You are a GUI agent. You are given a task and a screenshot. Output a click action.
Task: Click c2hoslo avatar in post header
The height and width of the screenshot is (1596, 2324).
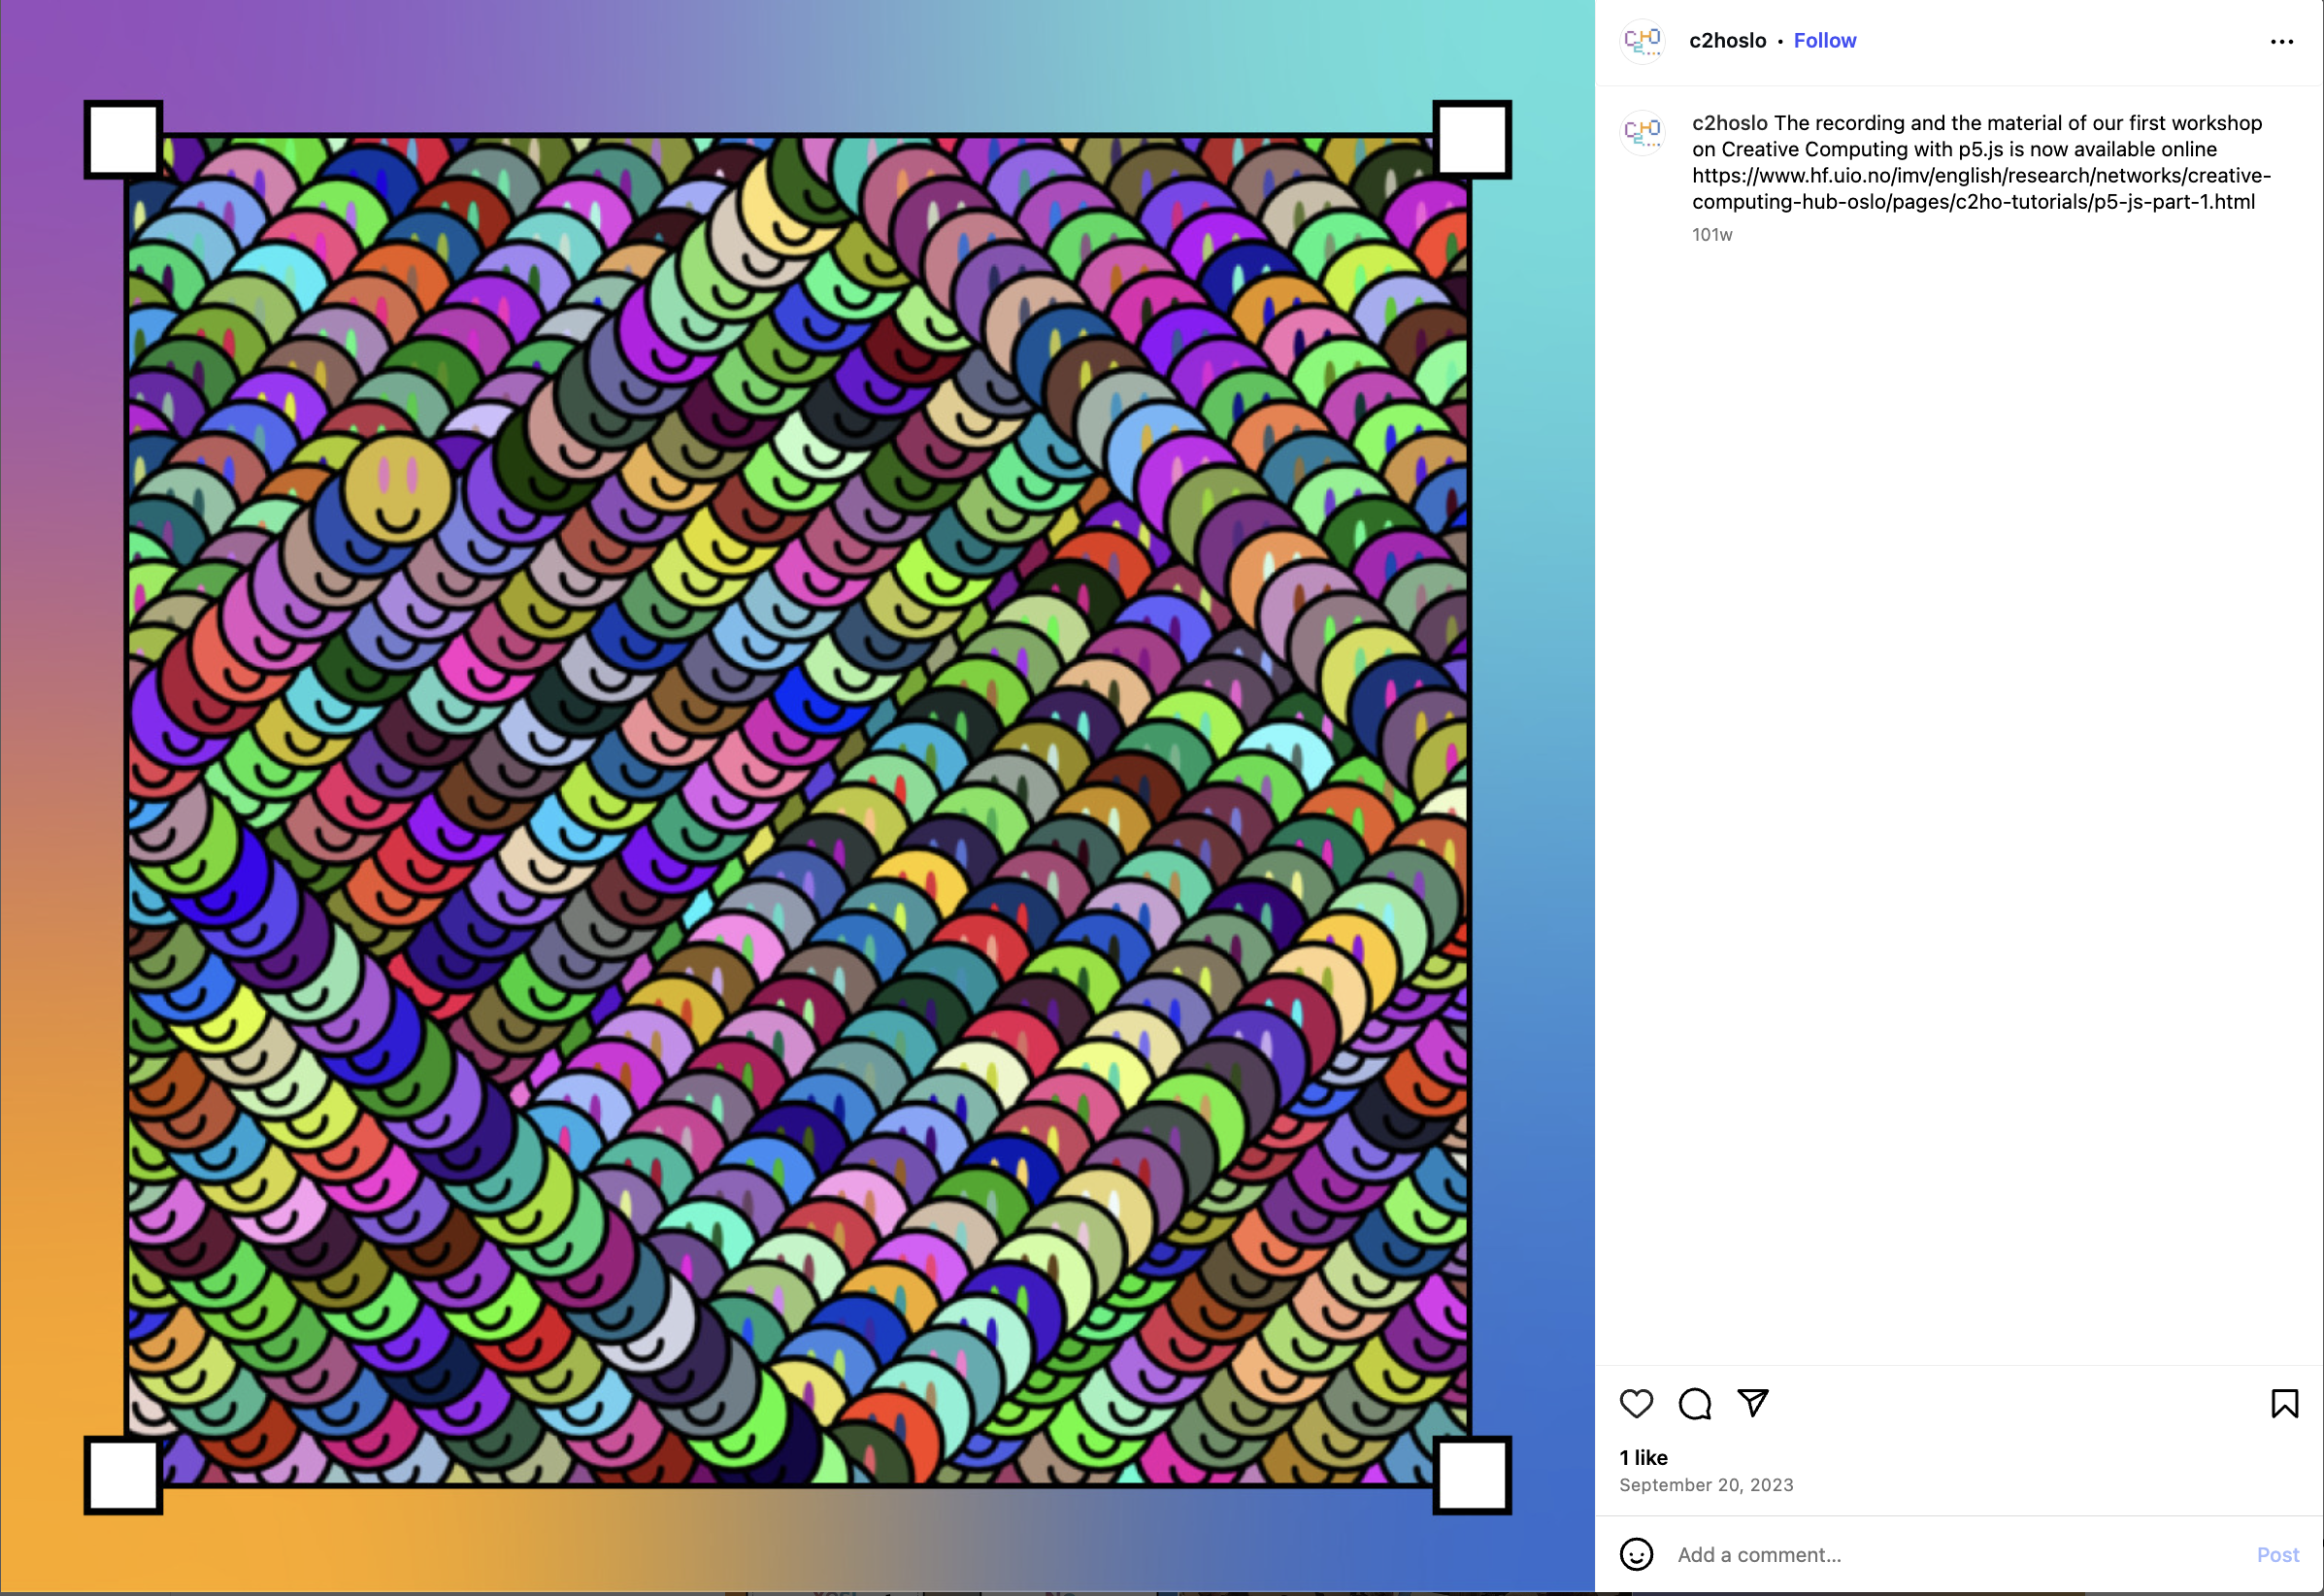pos(1642,41)
